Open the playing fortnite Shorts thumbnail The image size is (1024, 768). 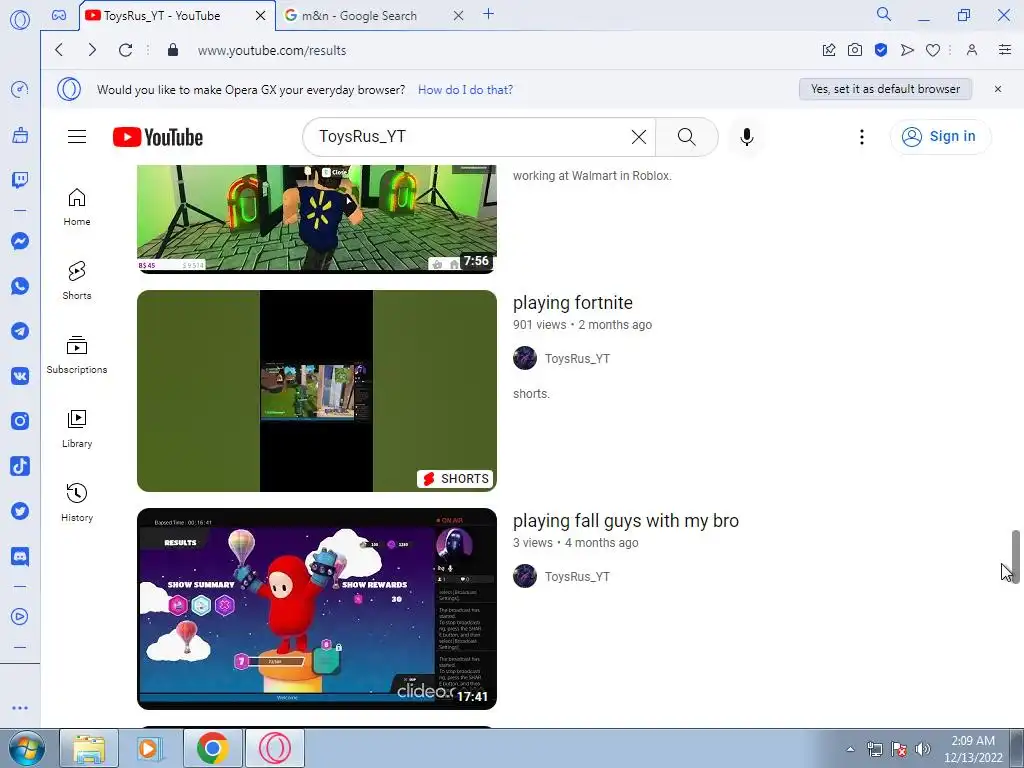[x=317, y=391]
